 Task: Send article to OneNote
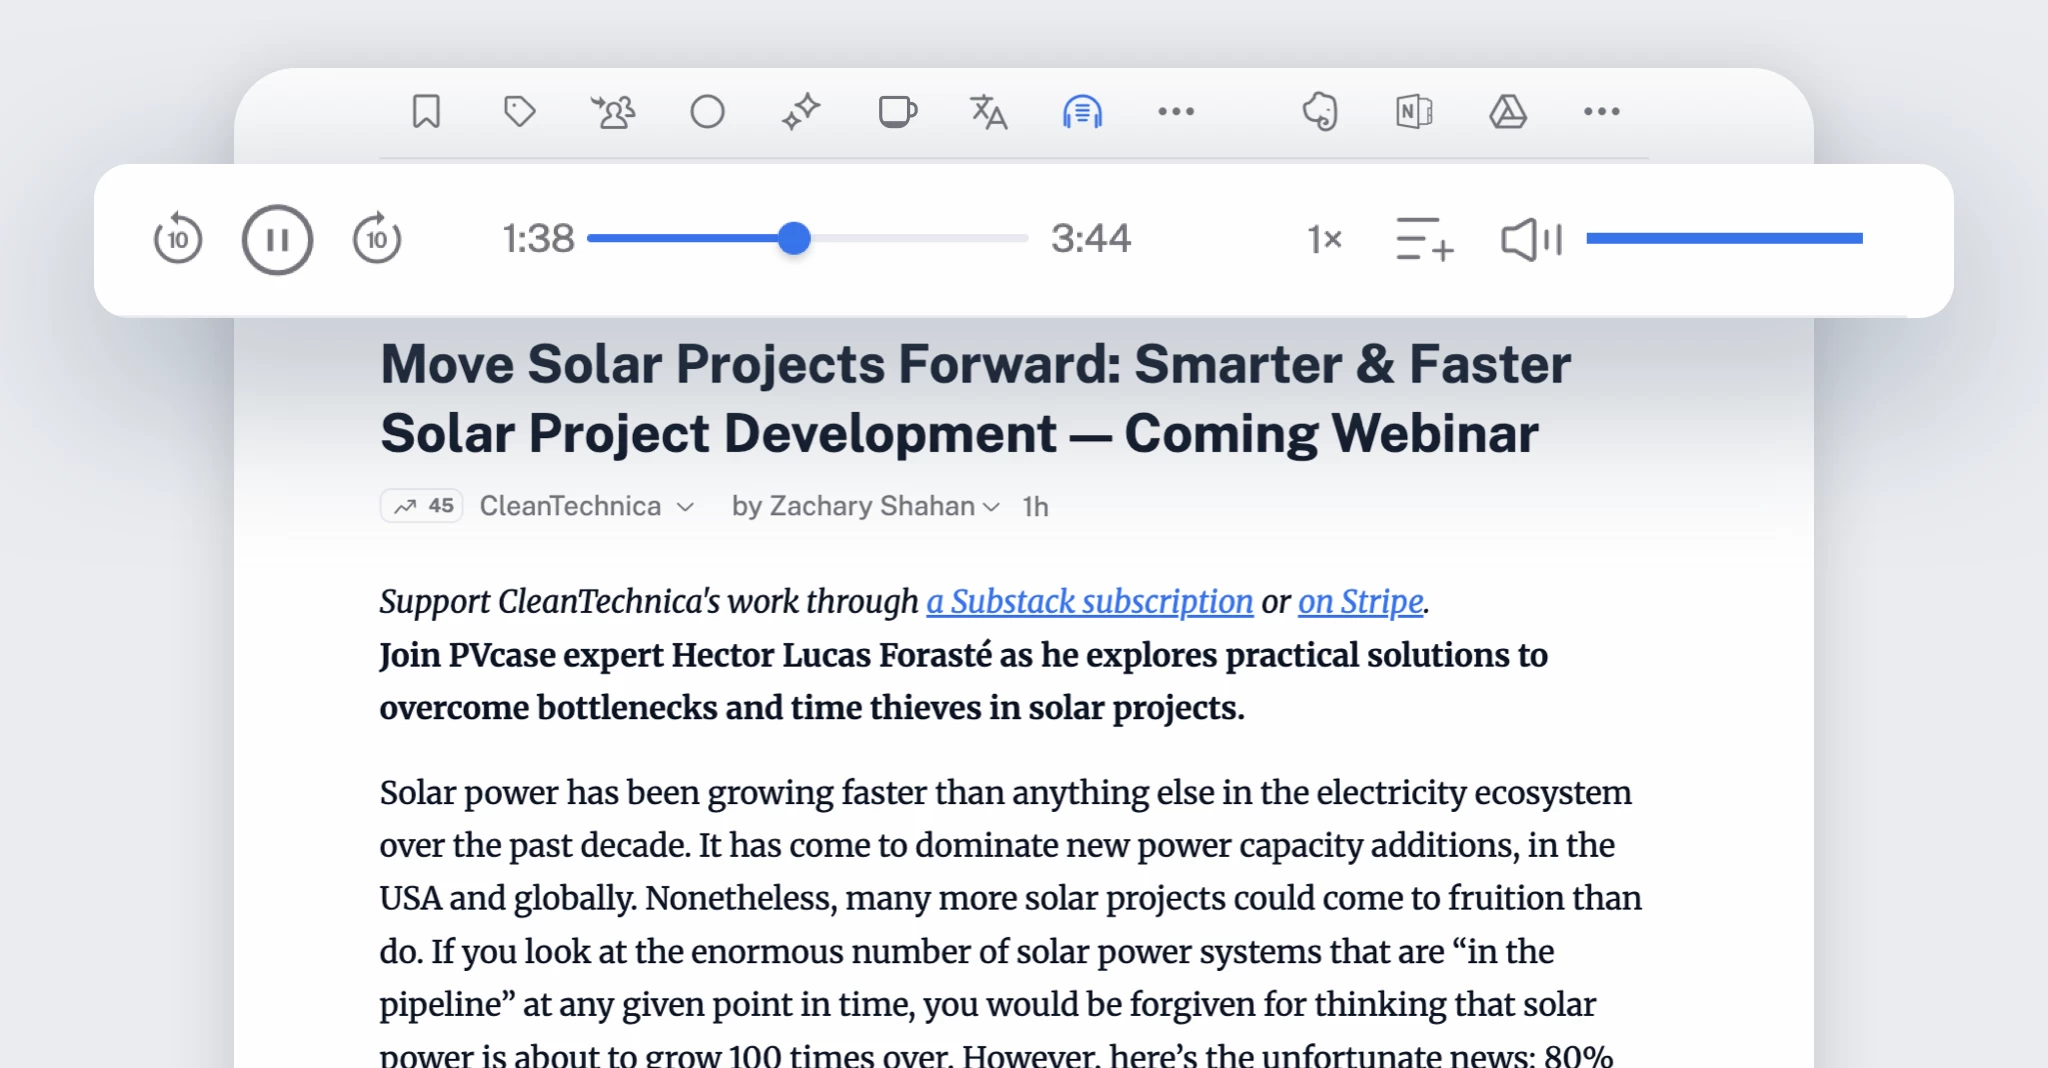1414,111
